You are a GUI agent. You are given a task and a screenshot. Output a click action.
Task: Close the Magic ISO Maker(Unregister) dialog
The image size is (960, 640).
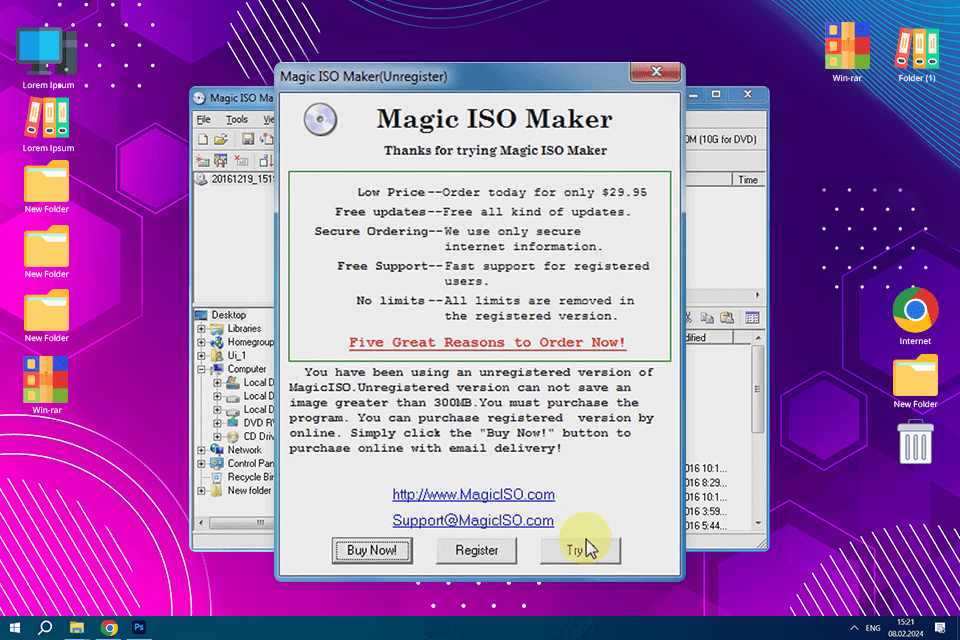point(656,72)
